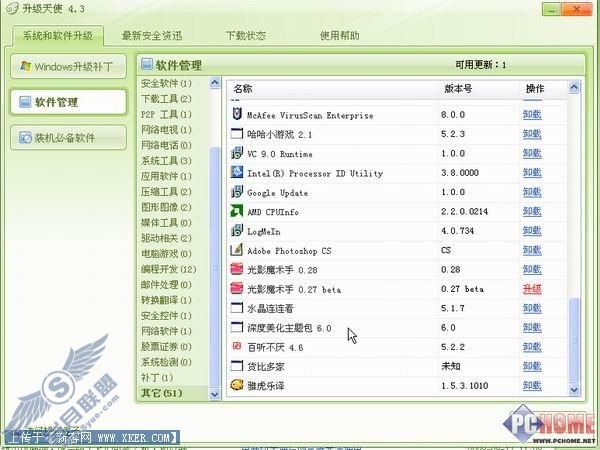Uninstall McAfee VirusScan Enterprise via 卸载 link

[x=532, y=114]
